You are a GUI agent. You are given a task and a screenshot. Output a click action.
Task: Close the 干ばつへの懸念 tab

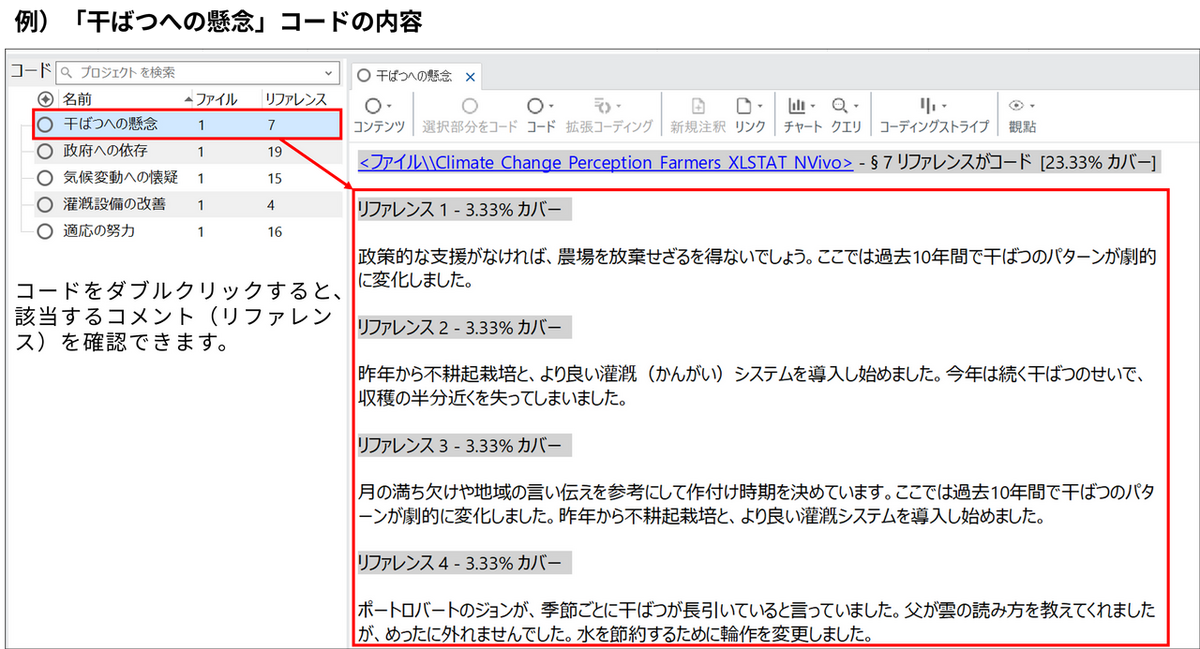[471, 76]
